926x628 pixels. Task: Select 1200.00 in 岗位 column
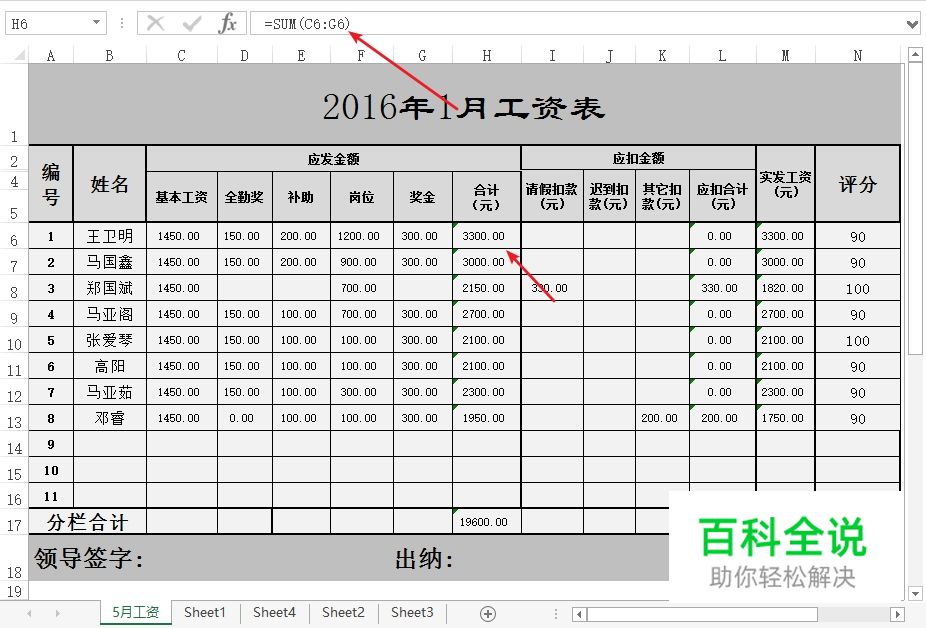[361, 236]
